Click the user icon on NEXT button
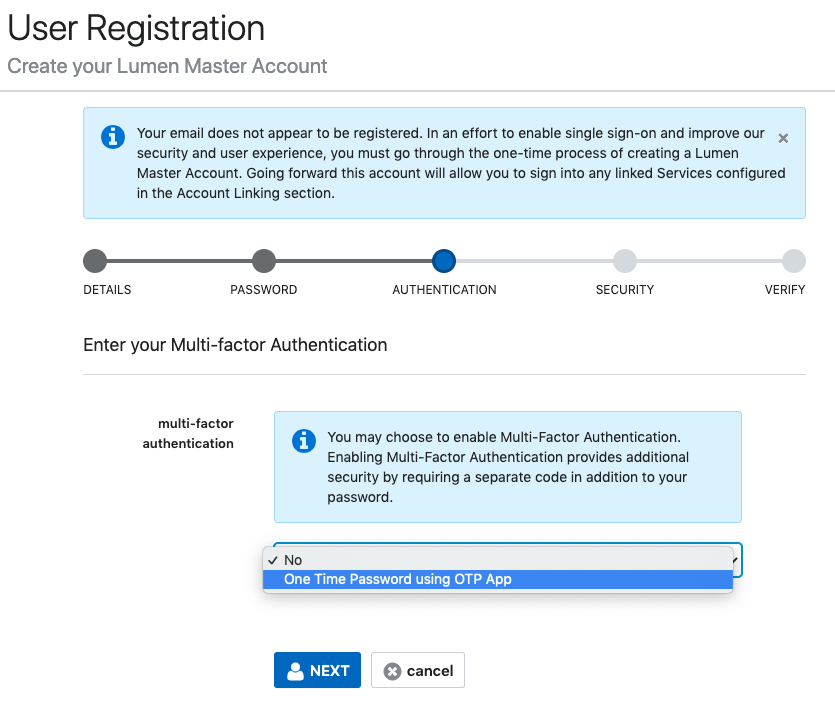Image resolution: width=835 pixels, height=713 pixels. coord(295,671)
